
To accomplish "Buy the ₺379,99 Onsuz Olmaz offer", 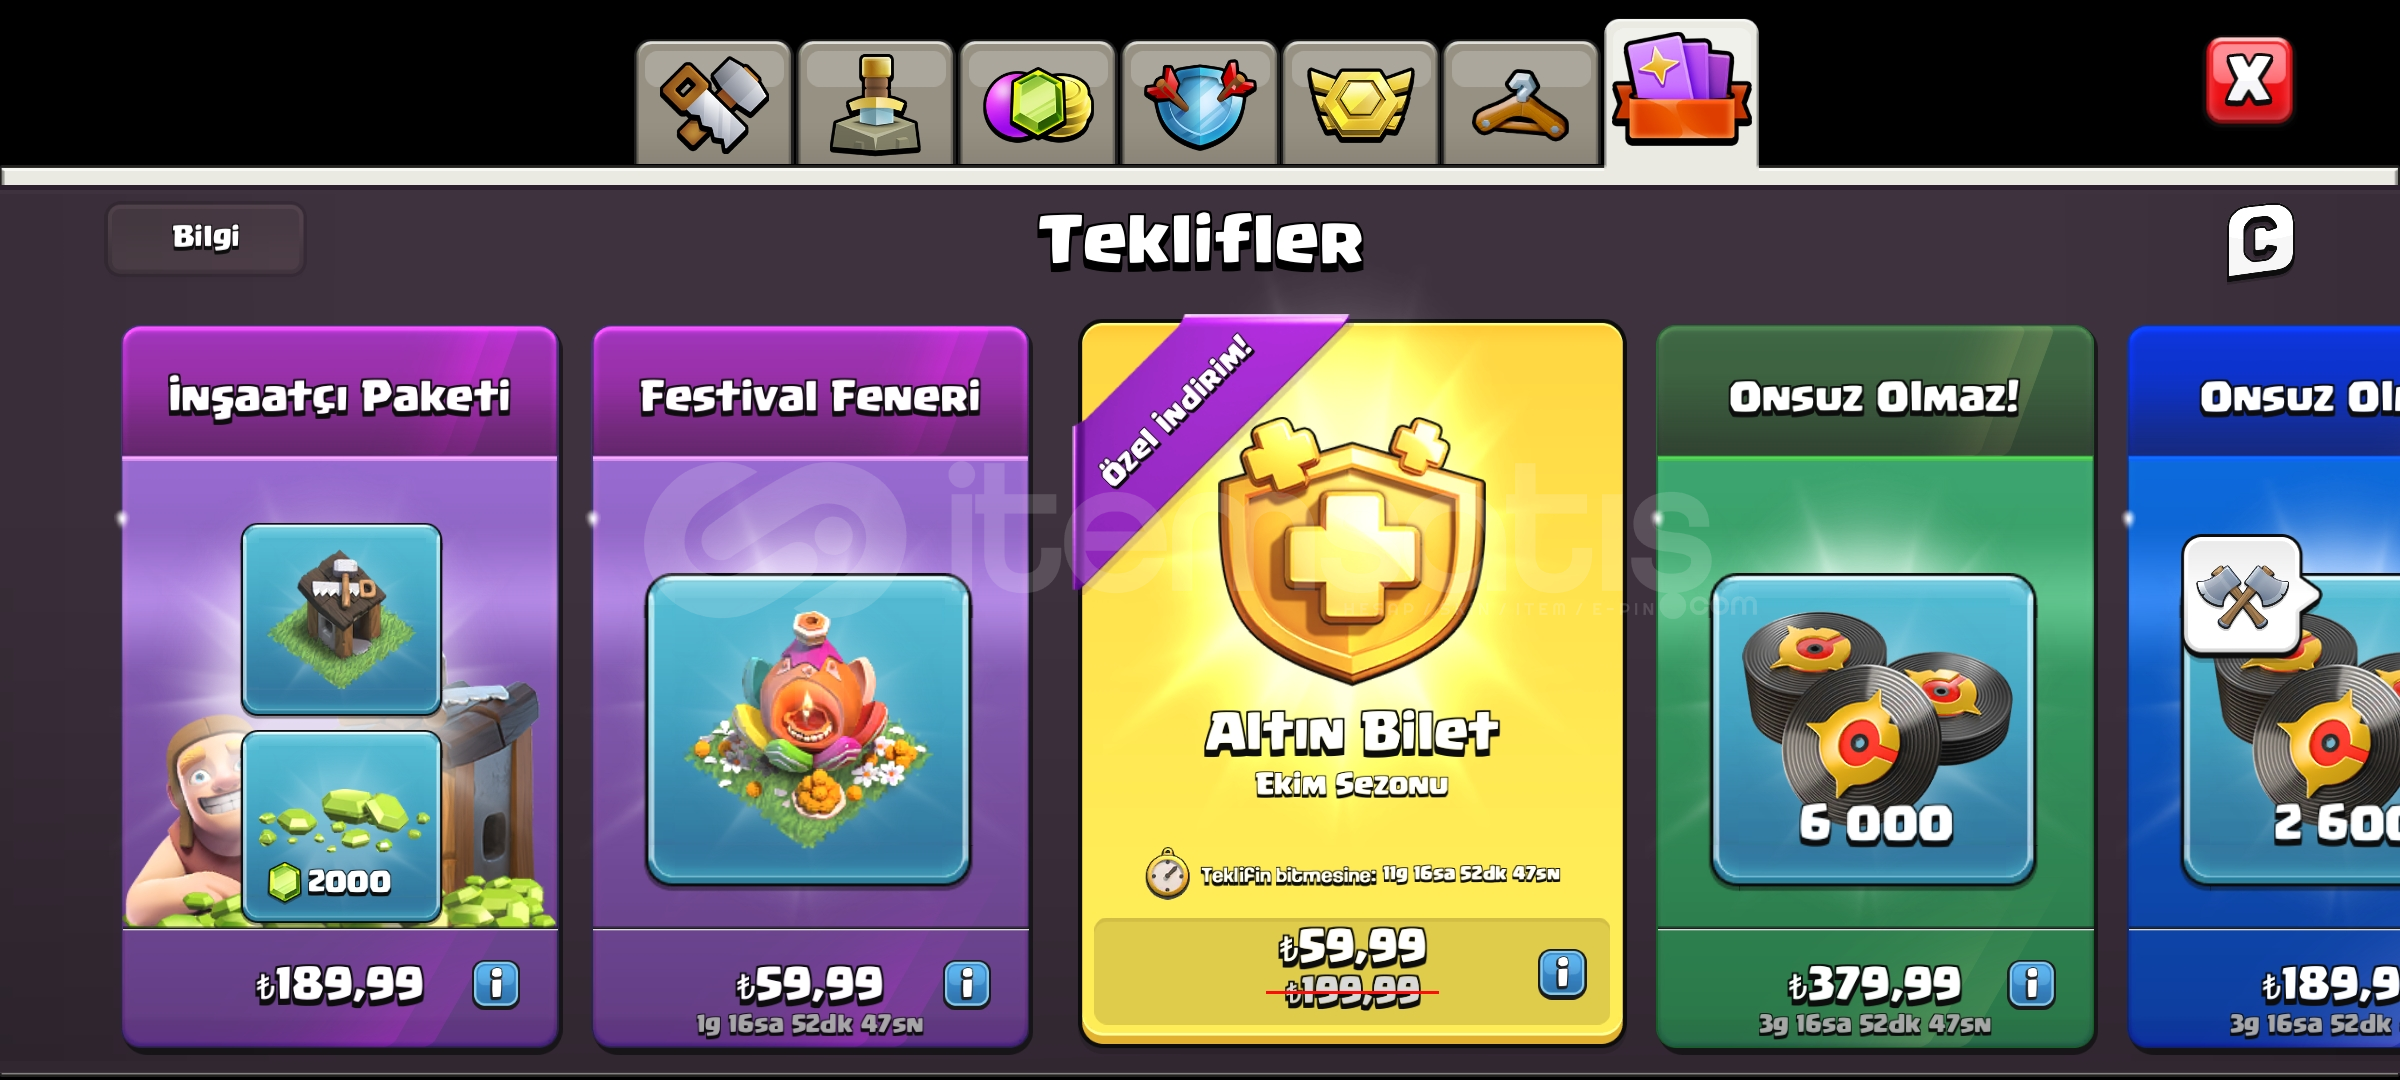I will coord(1875,985).
